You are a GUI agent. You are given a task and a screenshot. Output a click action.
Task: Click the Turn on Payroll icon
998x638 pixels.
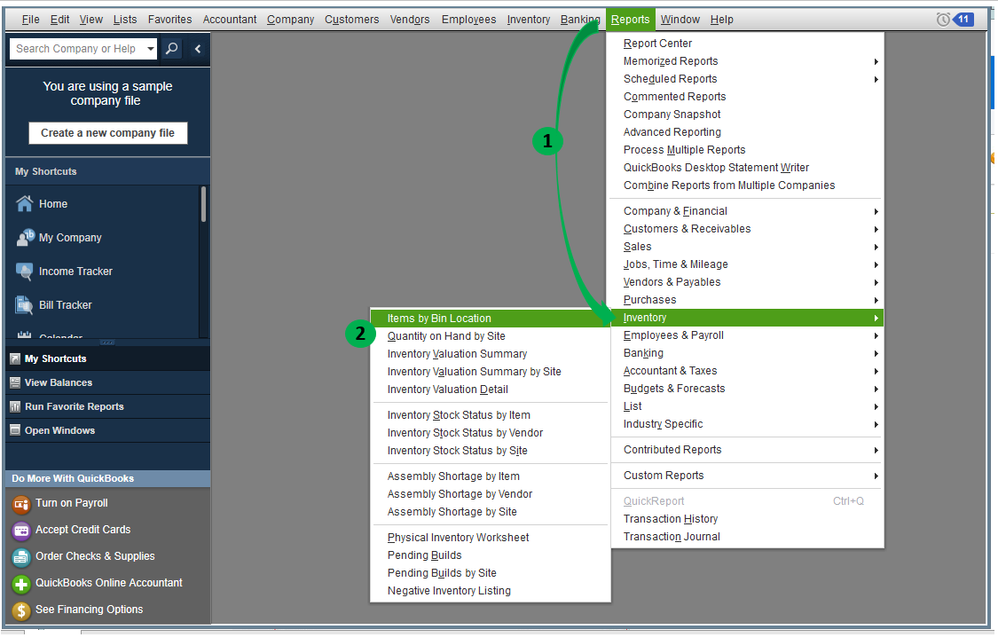21,504
